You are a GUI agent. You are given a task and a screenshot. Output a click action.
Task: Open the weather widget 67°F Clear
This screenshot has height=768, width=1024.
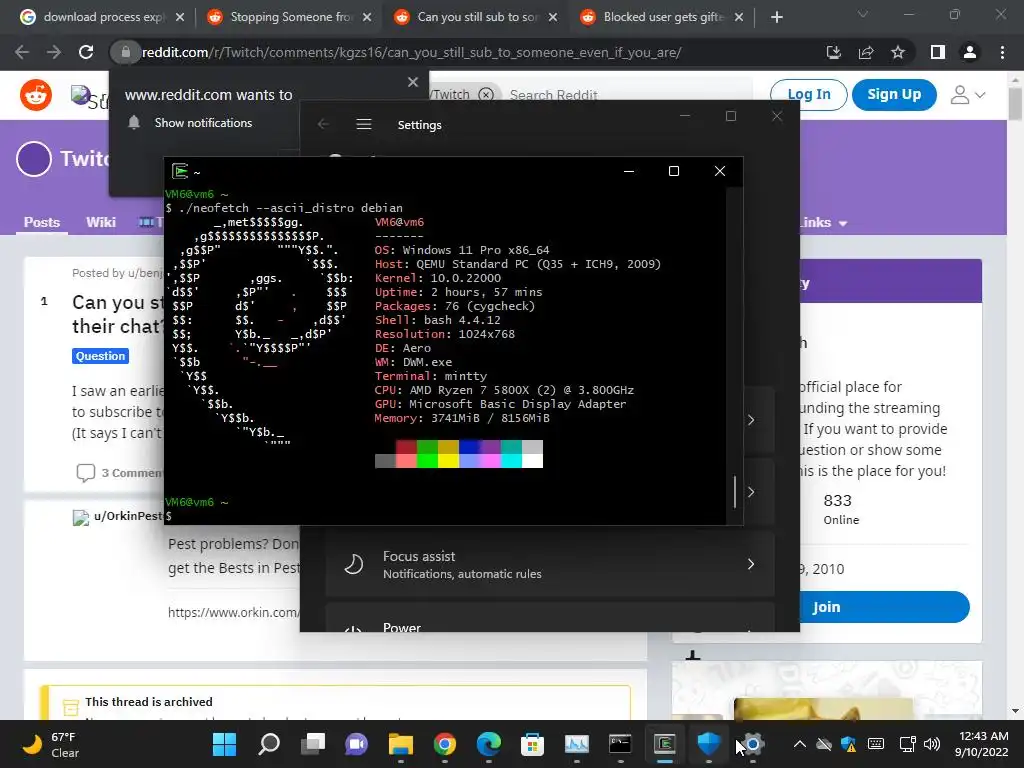click(50, 744)
